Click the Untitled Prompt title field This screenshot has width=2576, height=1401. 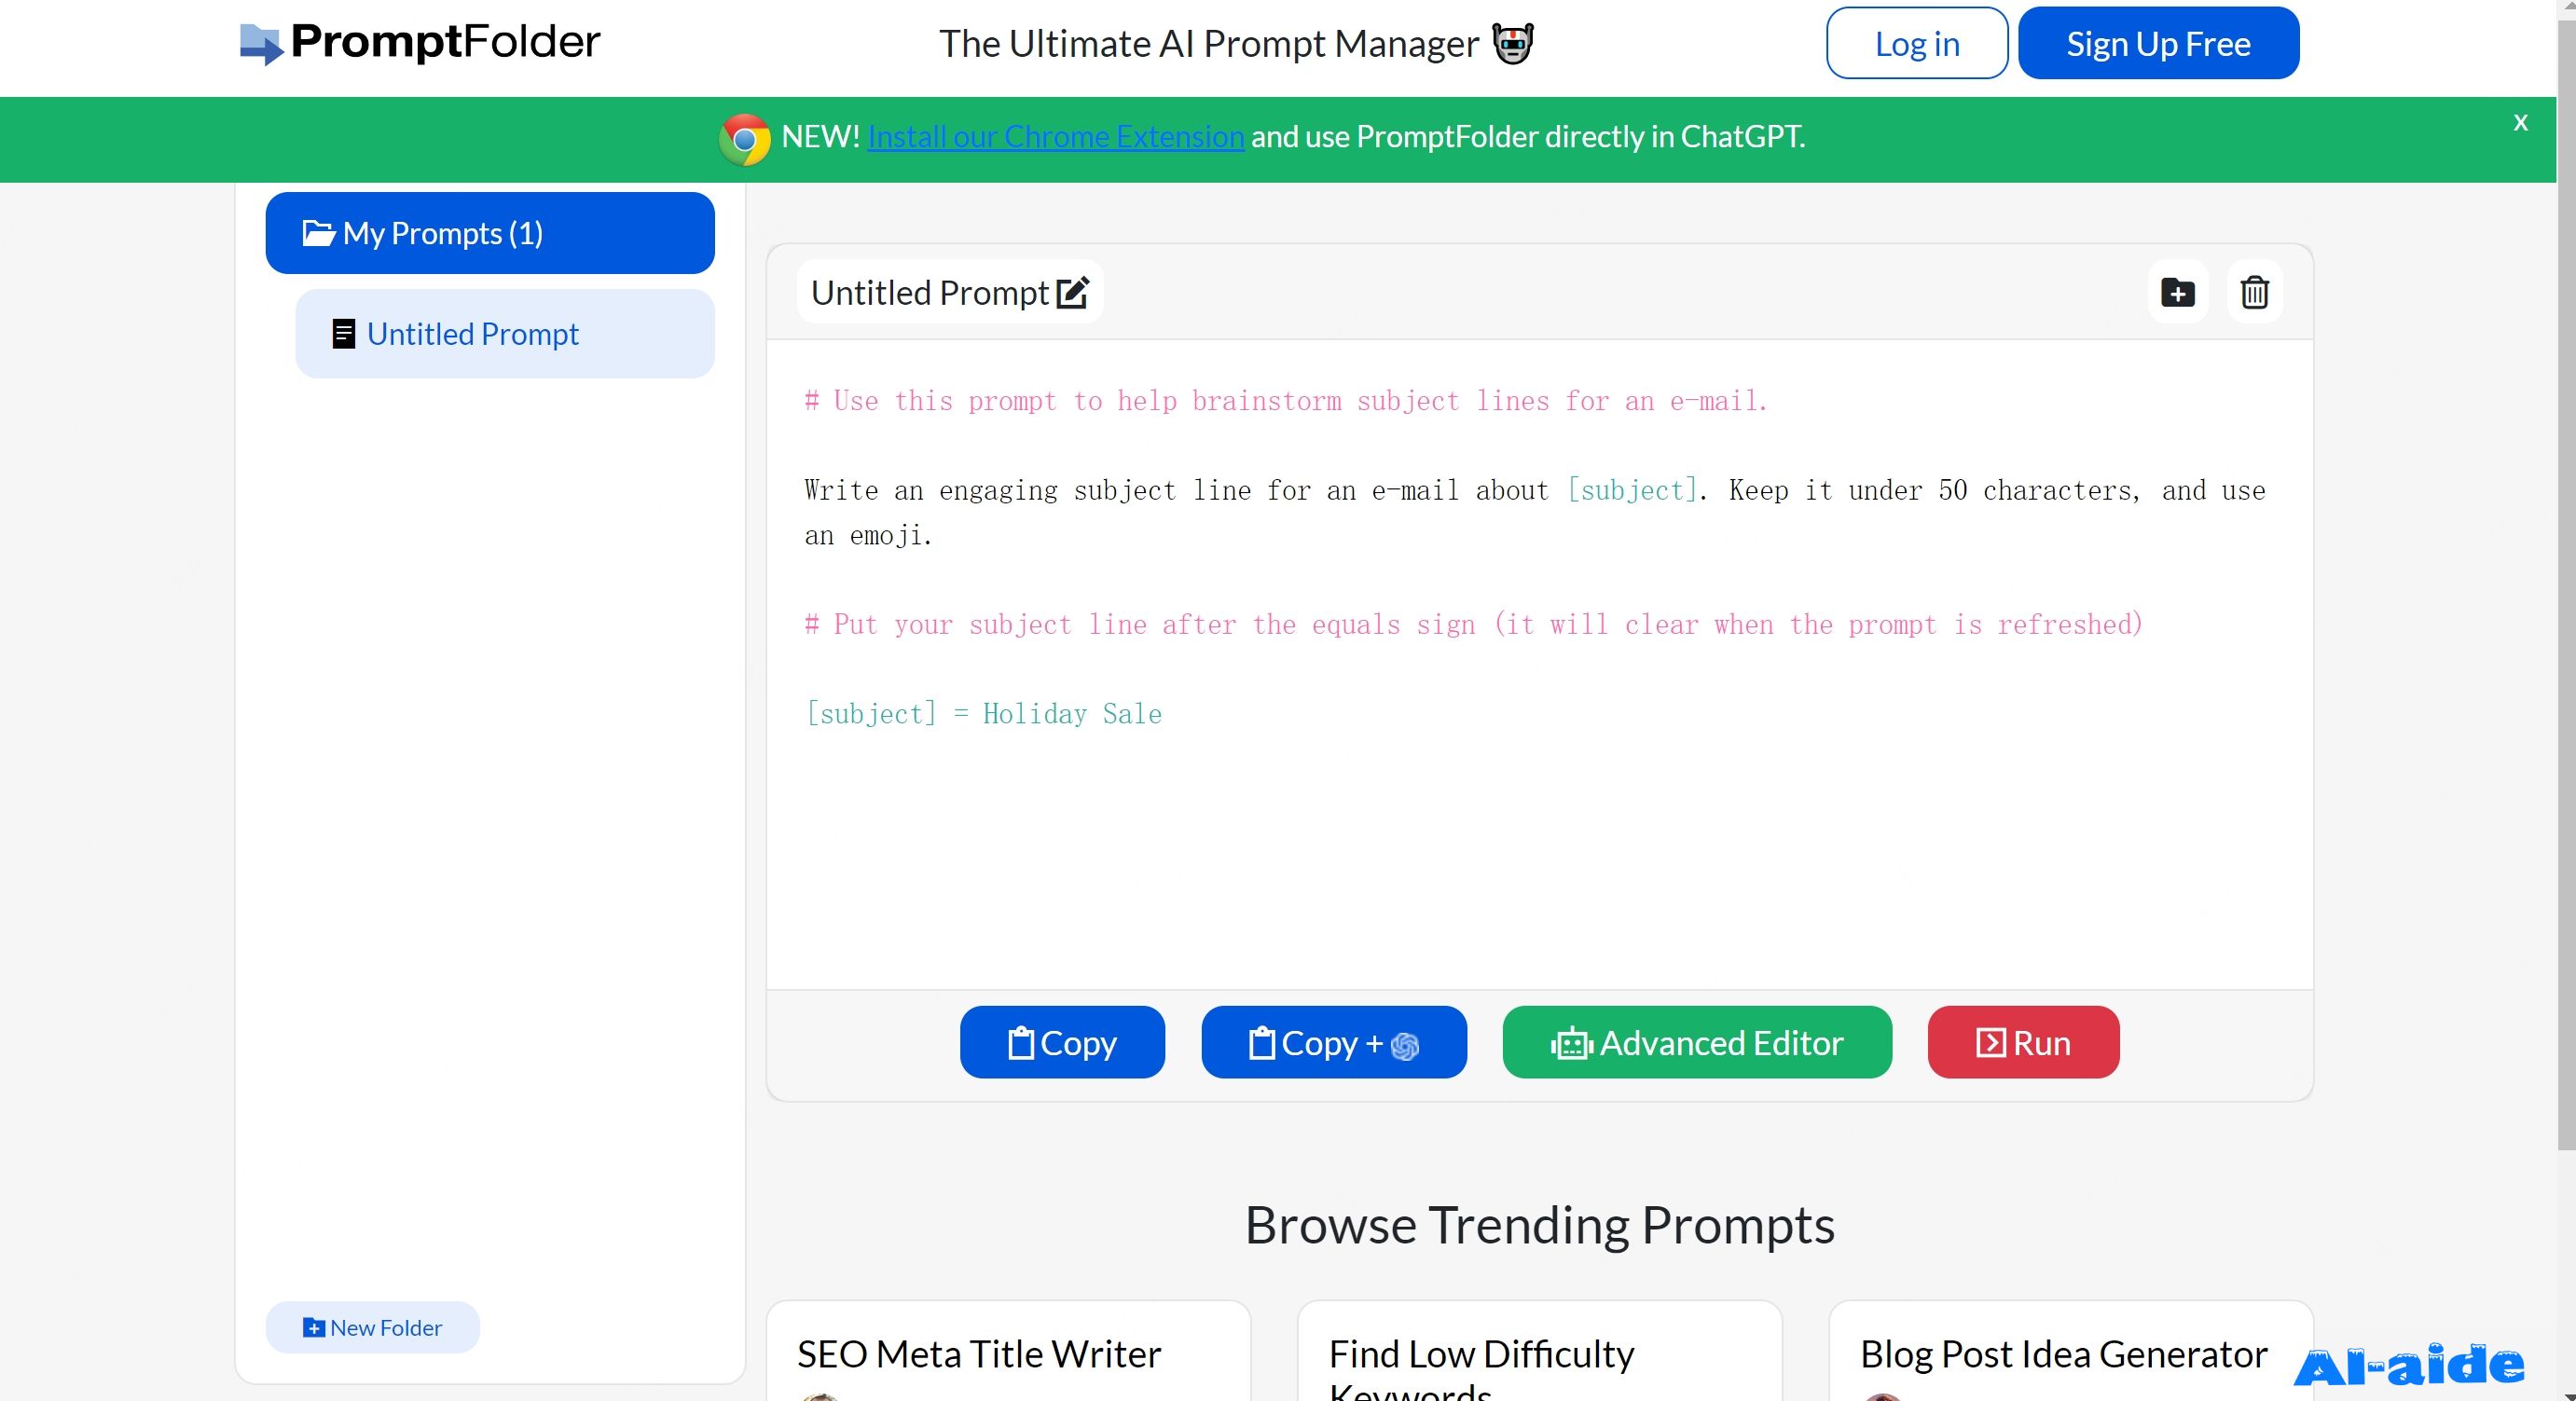[949, 292]
